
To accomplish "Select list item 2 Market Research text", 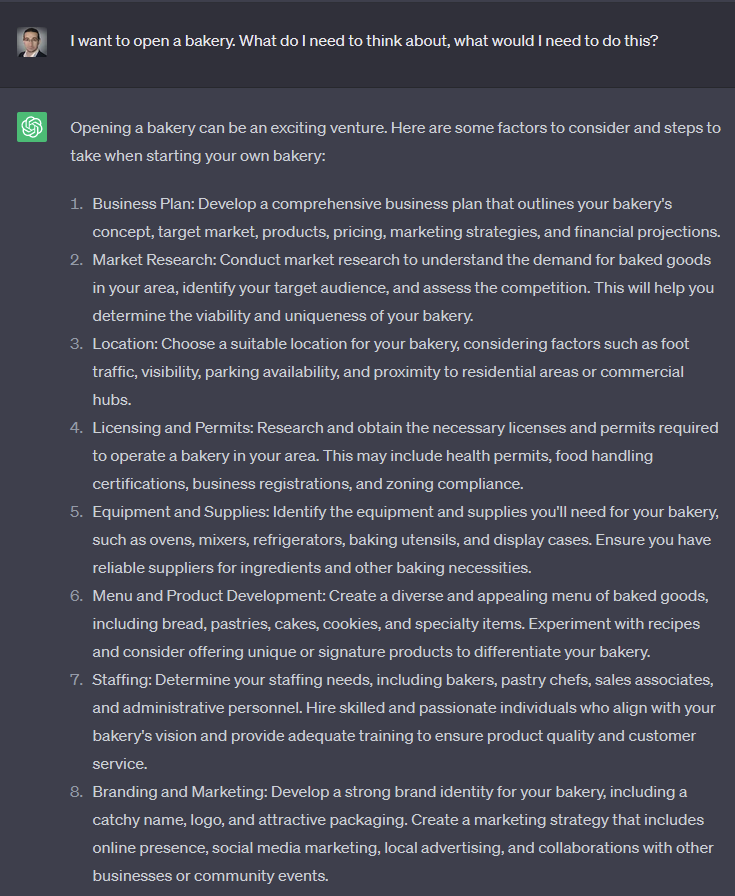I will 404,287.
